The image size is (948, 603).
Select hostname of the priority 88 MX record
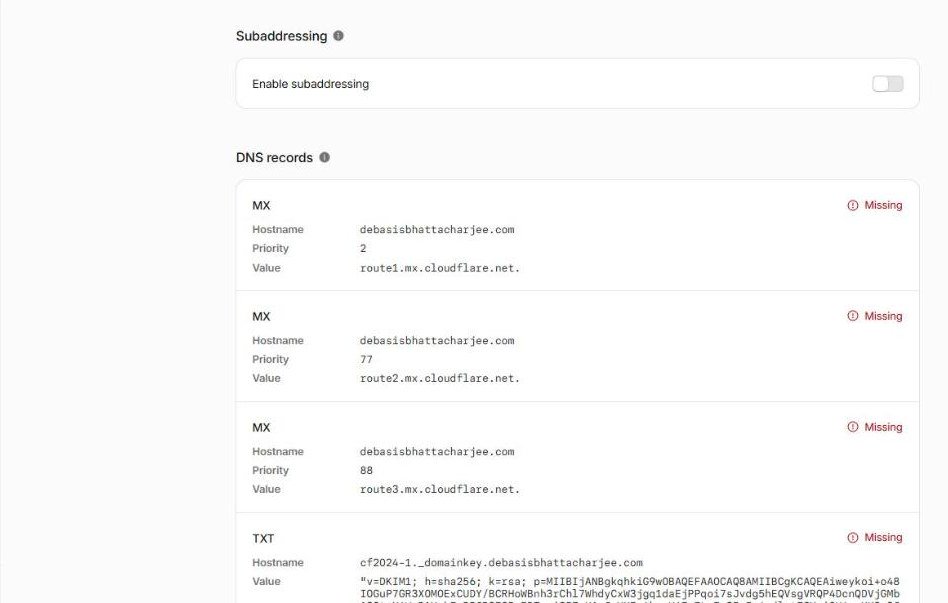437,452
